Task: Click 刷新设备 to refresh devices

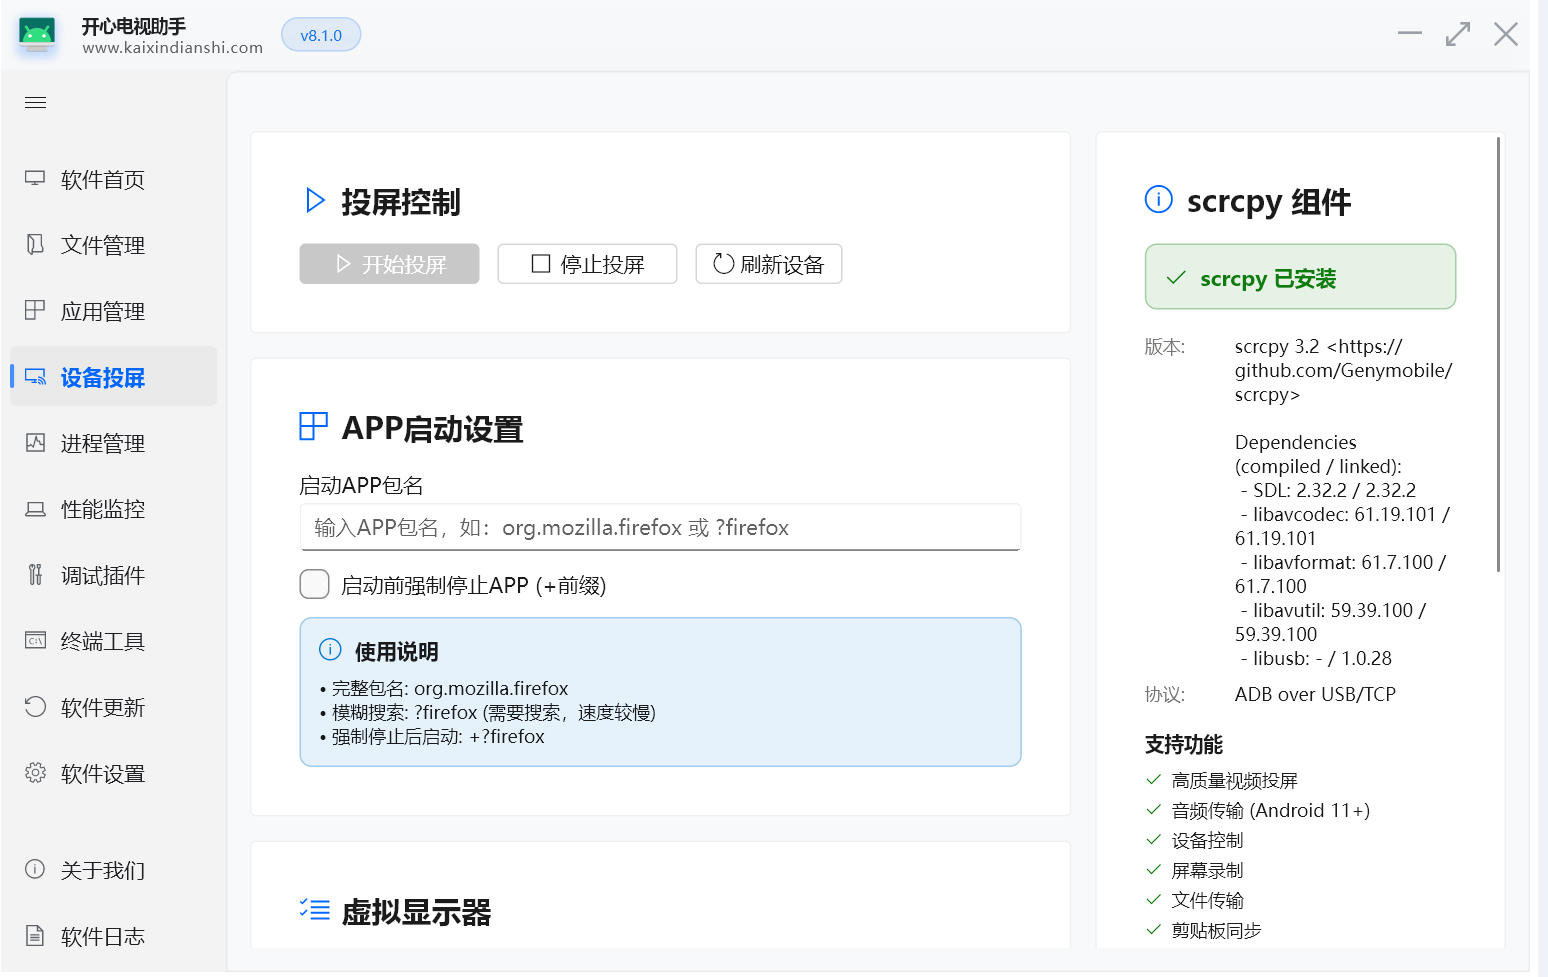Action: [x=768, y=264]
